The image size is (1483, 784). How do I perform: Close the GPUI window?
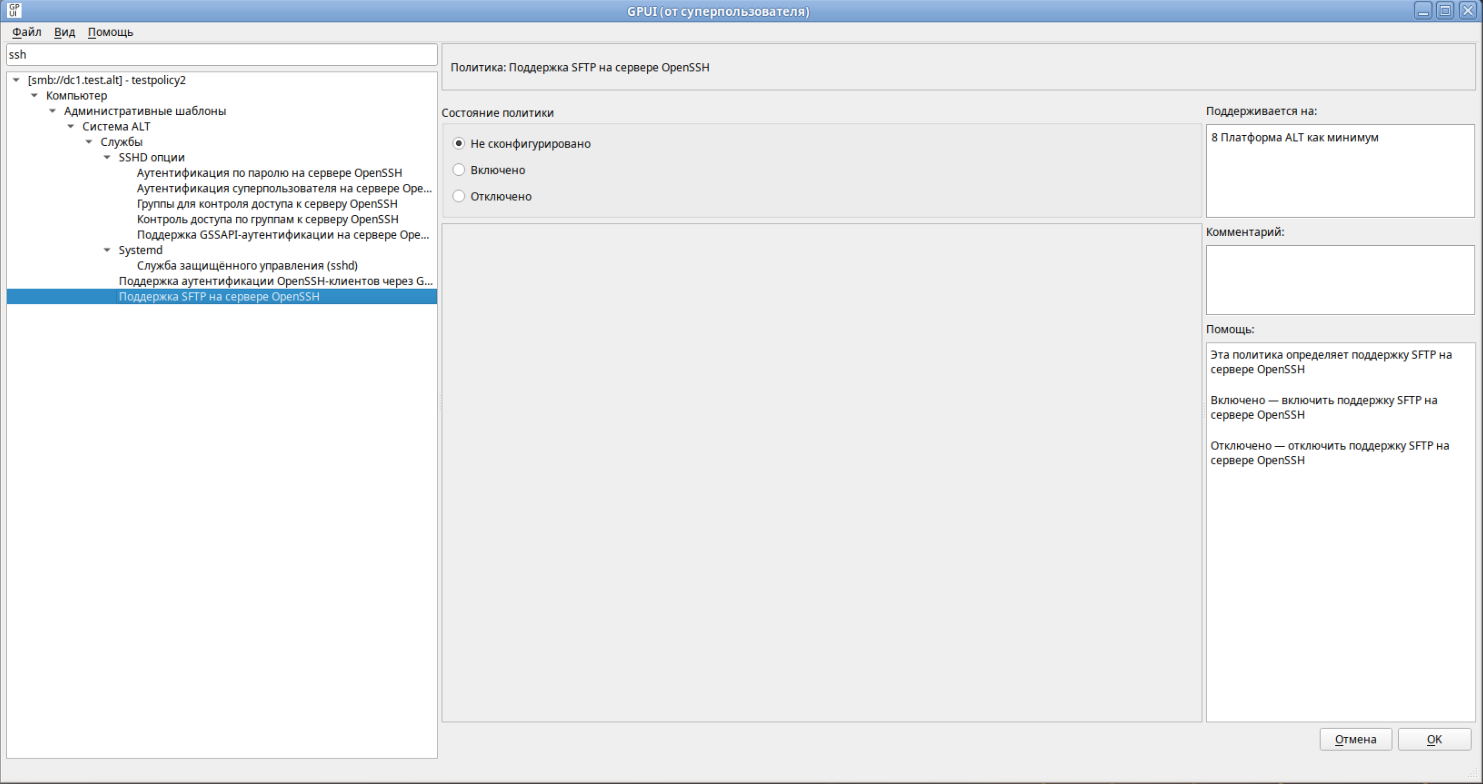1466,11
